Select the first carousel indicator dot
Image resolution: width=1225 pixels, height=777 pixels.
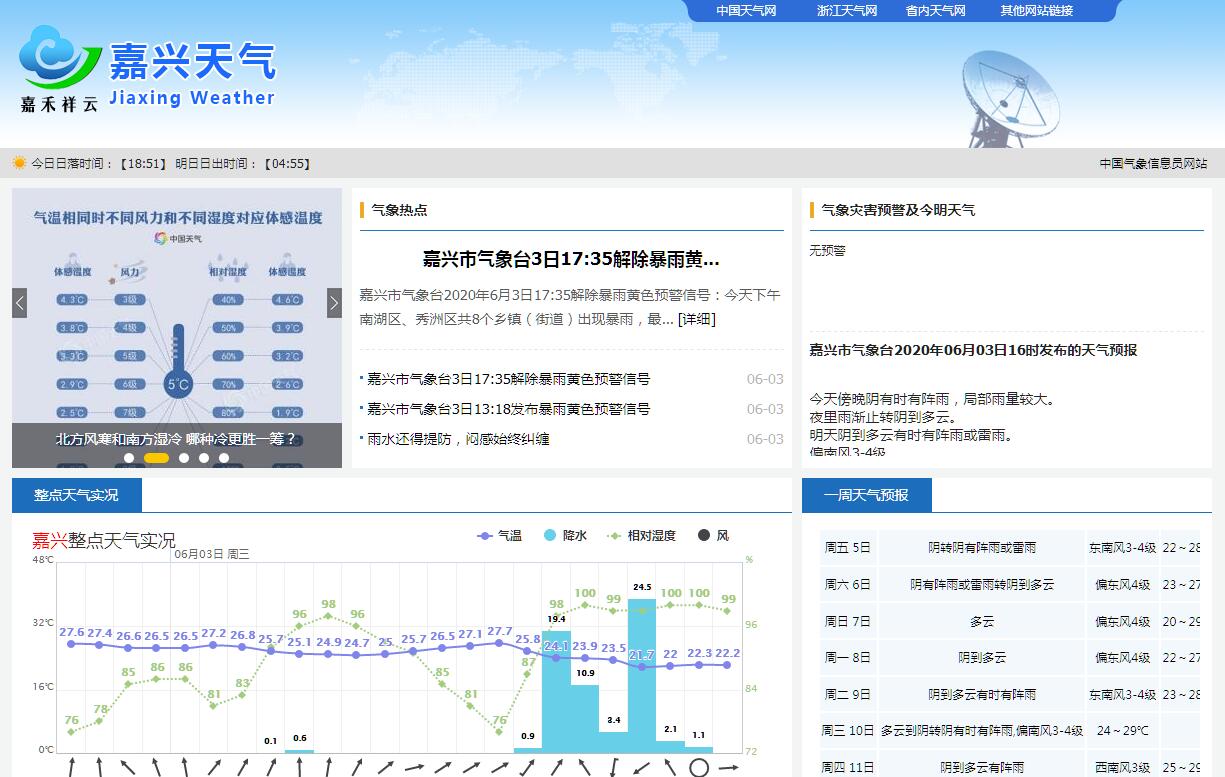[129, 458]
